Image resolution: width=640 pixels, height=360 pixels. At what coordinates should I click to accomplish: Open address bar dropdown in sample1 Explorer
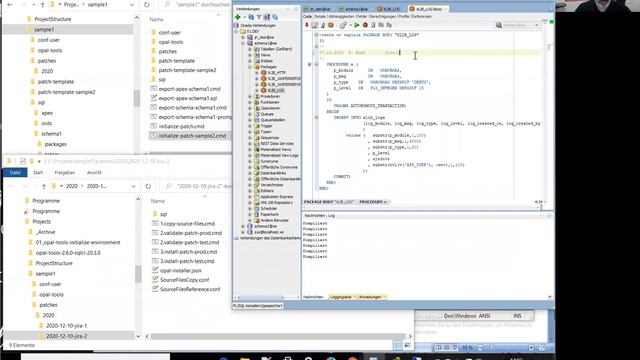(132, 5)
